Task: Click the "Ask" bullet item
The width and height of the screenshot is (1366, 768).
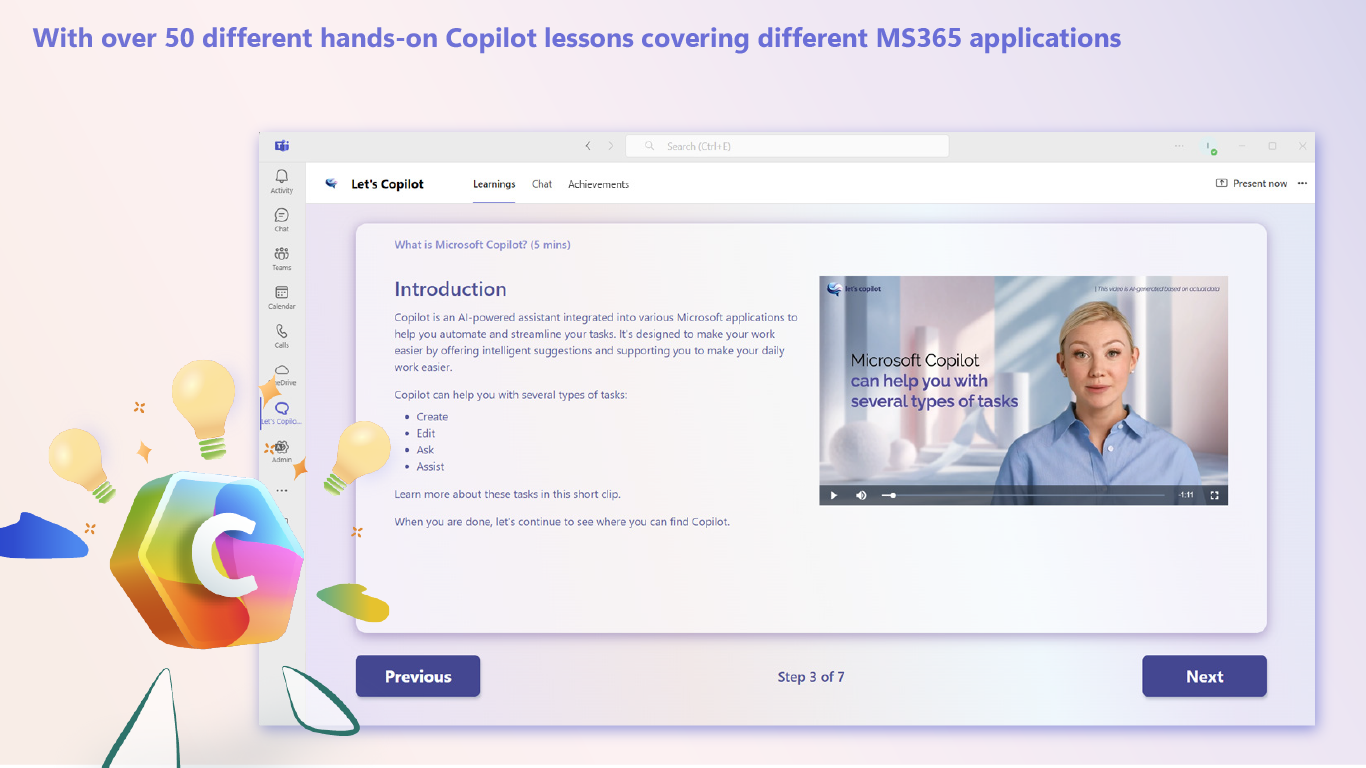Action: (x=425, y=450)
